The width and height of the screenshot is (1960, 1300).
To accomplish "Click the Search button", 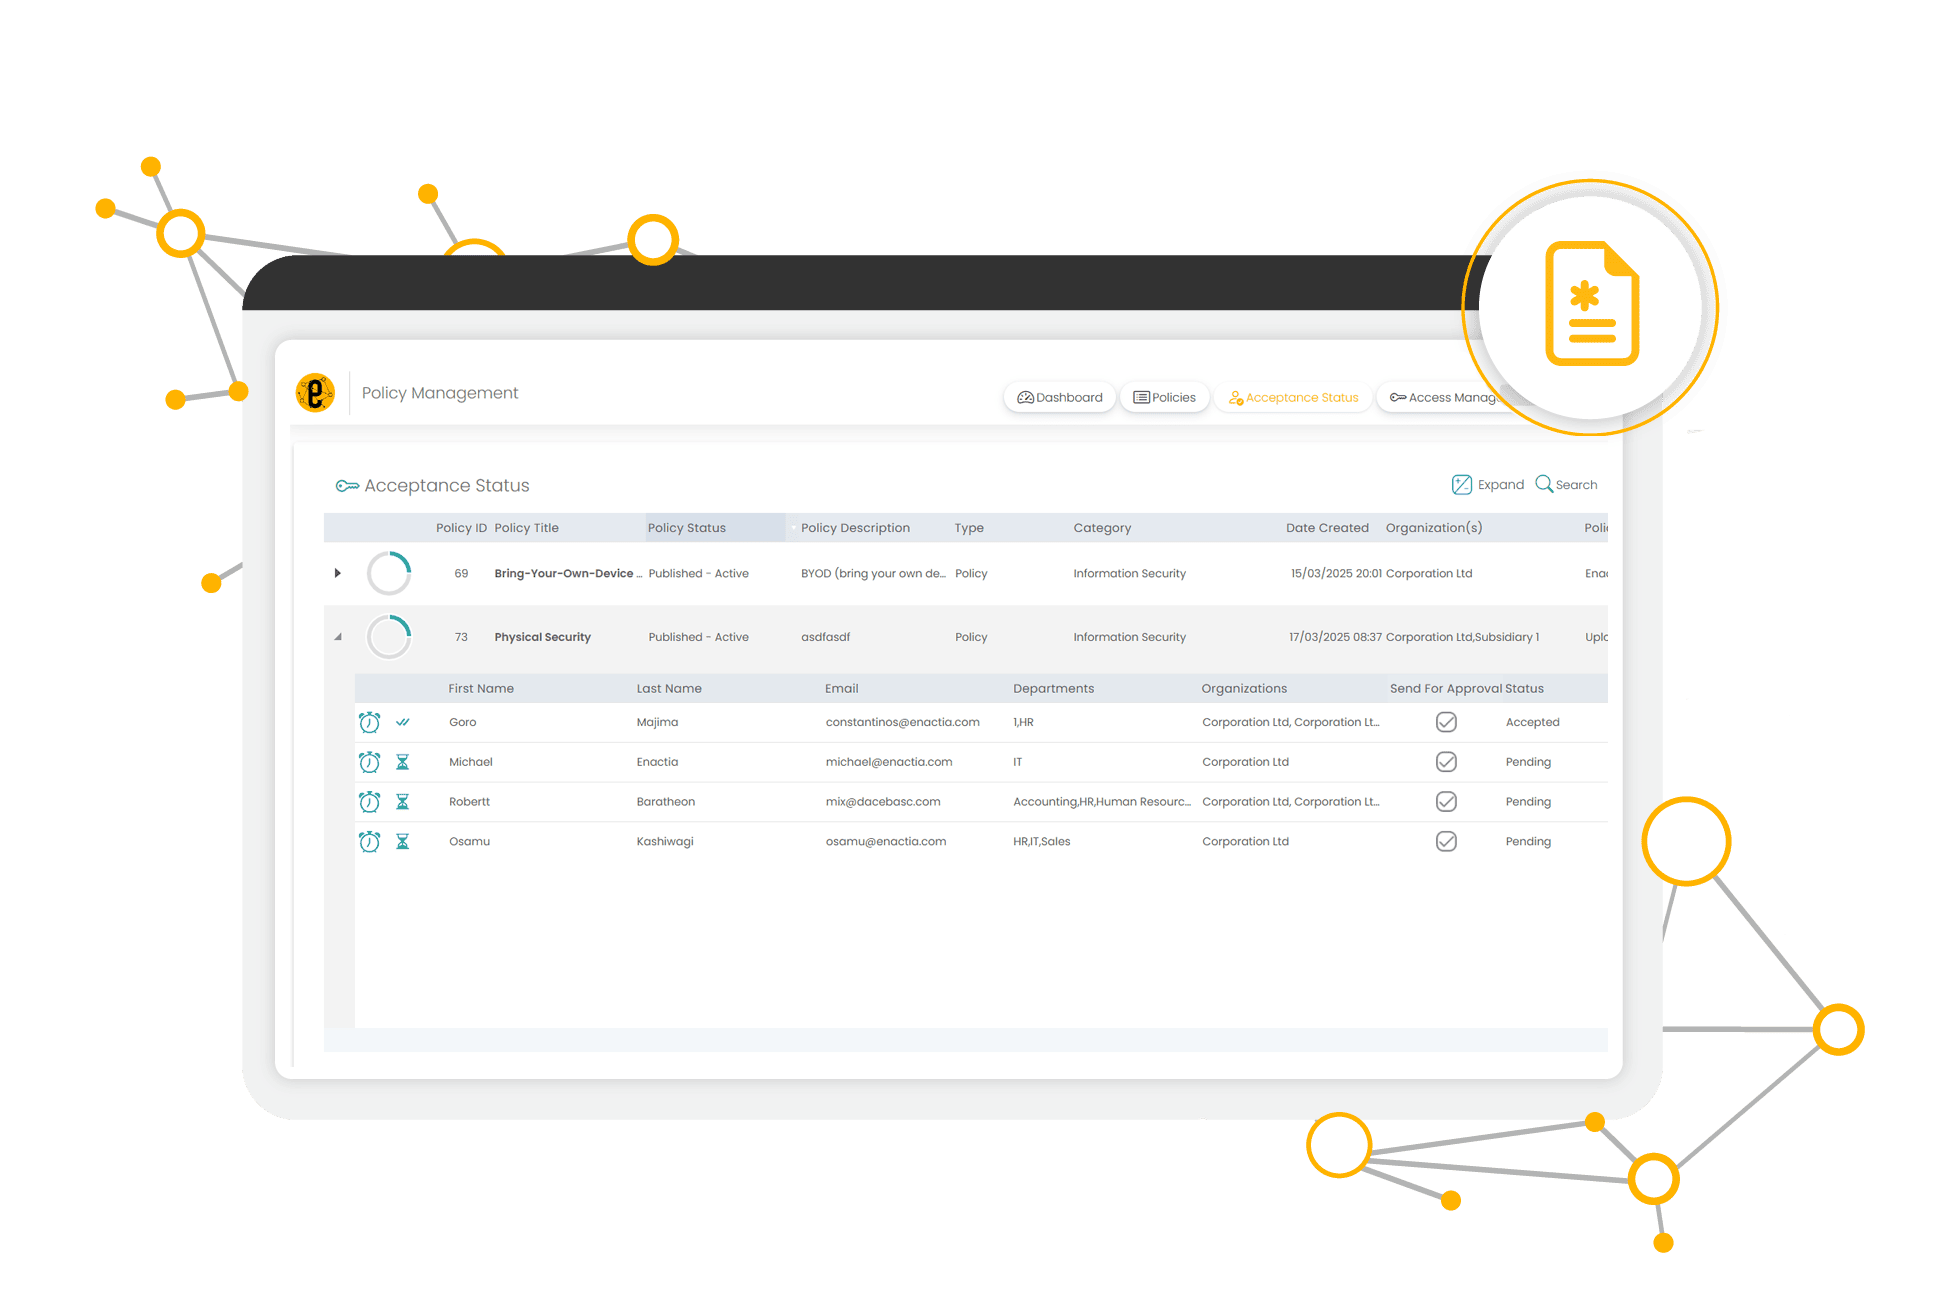I will [x=1566, y=485].
